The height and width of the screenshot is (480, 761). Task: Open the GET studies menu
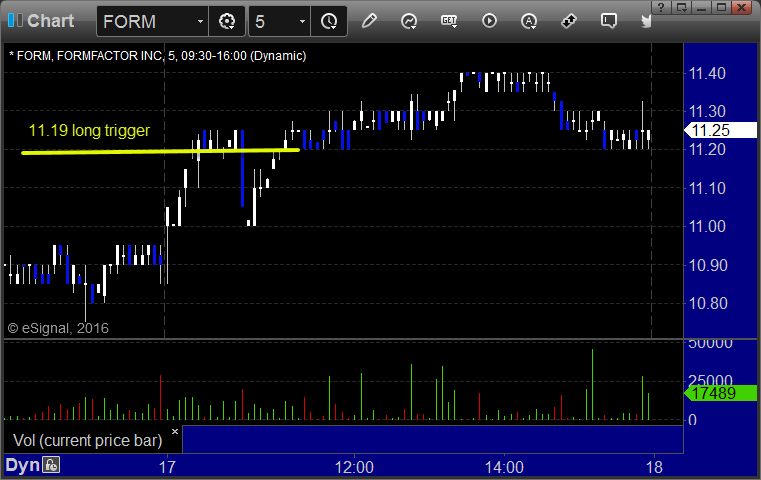[x=449, y=21]
